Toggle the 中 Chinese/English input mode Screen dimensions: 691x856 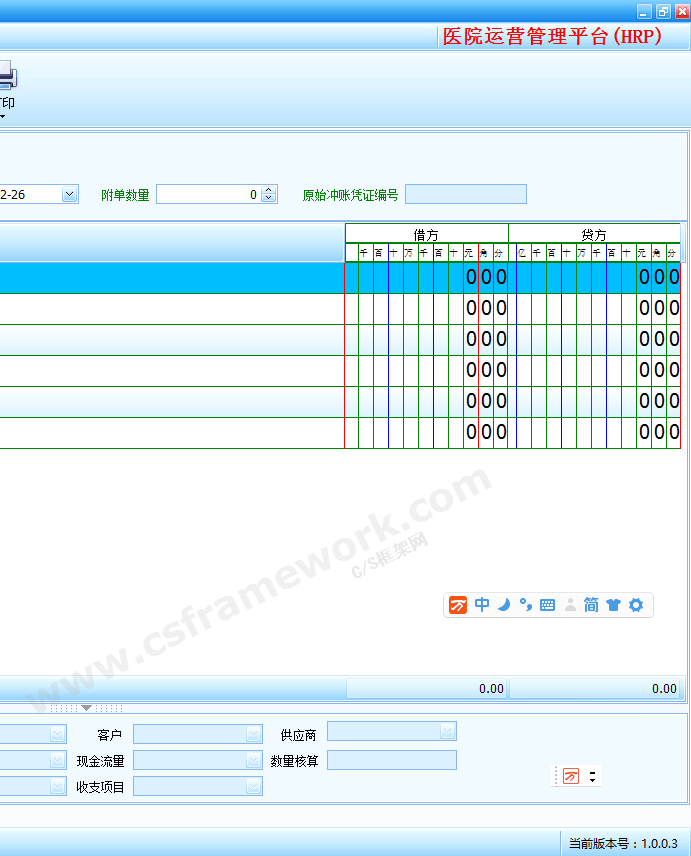coord(482,605)
